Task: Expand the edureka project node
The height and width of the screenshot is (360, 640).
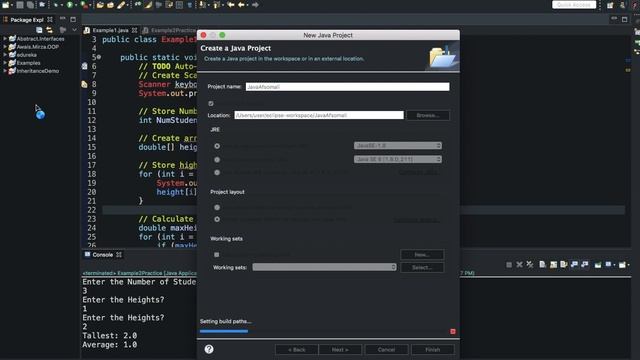Action: [x=5, y=55]
